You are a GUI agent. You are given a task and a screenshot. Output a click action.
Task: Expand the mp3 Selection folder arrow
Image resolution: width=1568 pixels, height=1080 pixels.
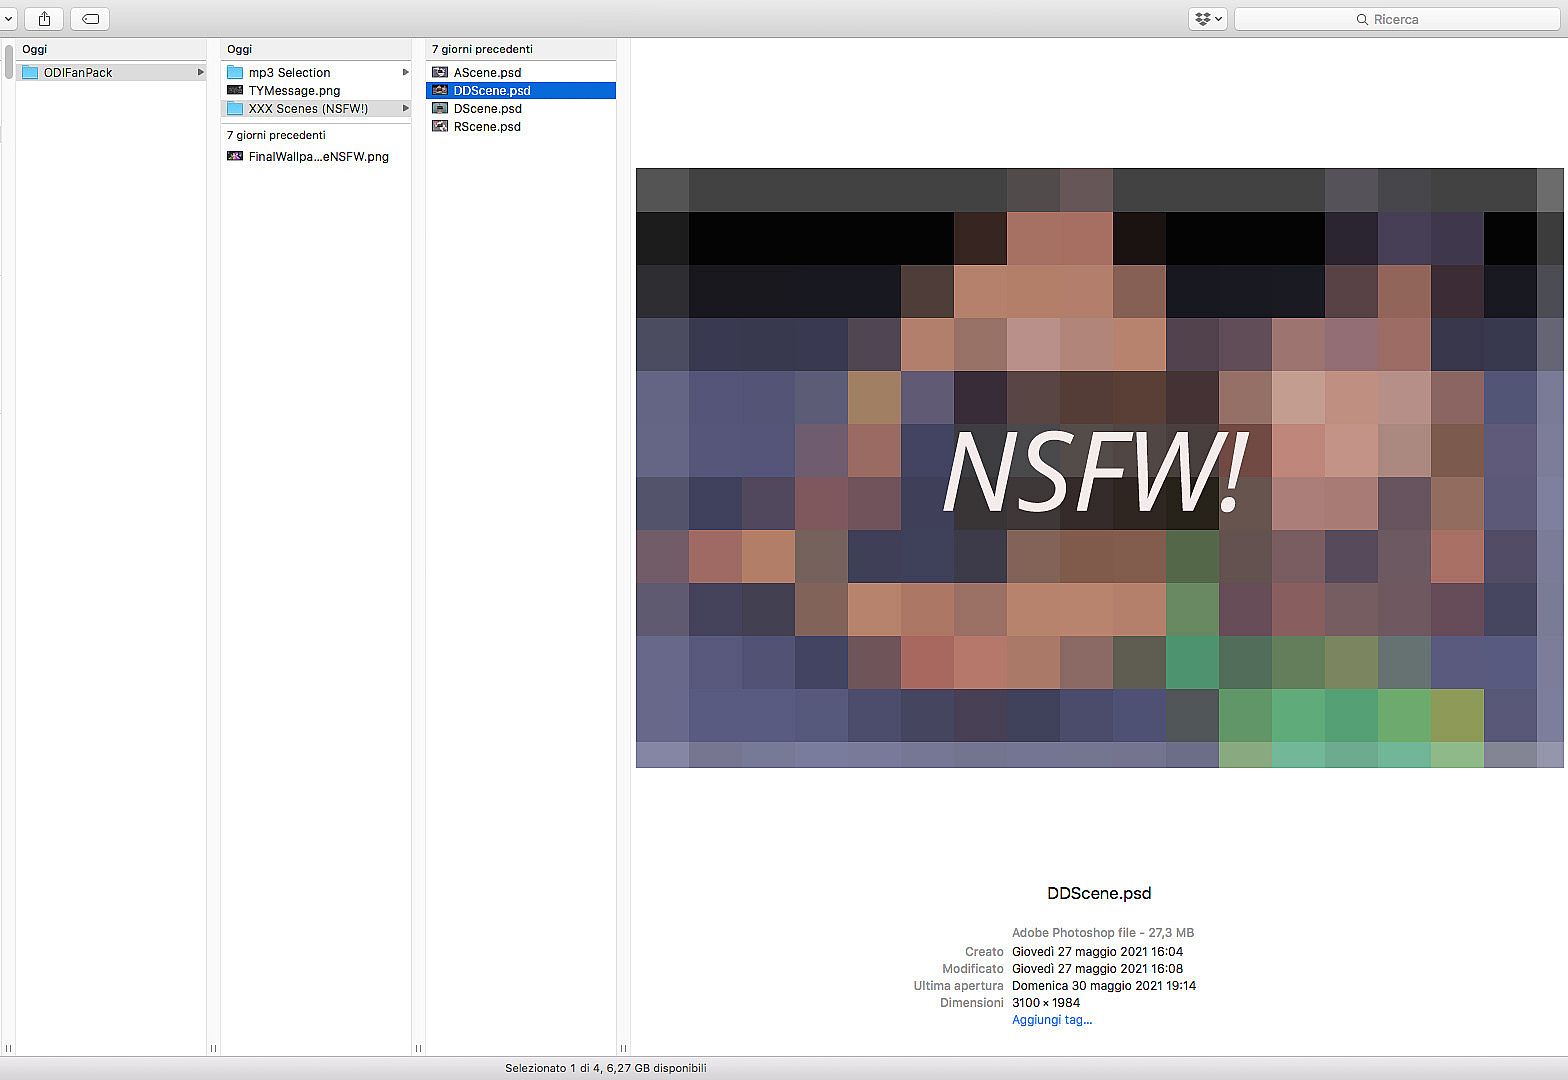coord(405,72)
